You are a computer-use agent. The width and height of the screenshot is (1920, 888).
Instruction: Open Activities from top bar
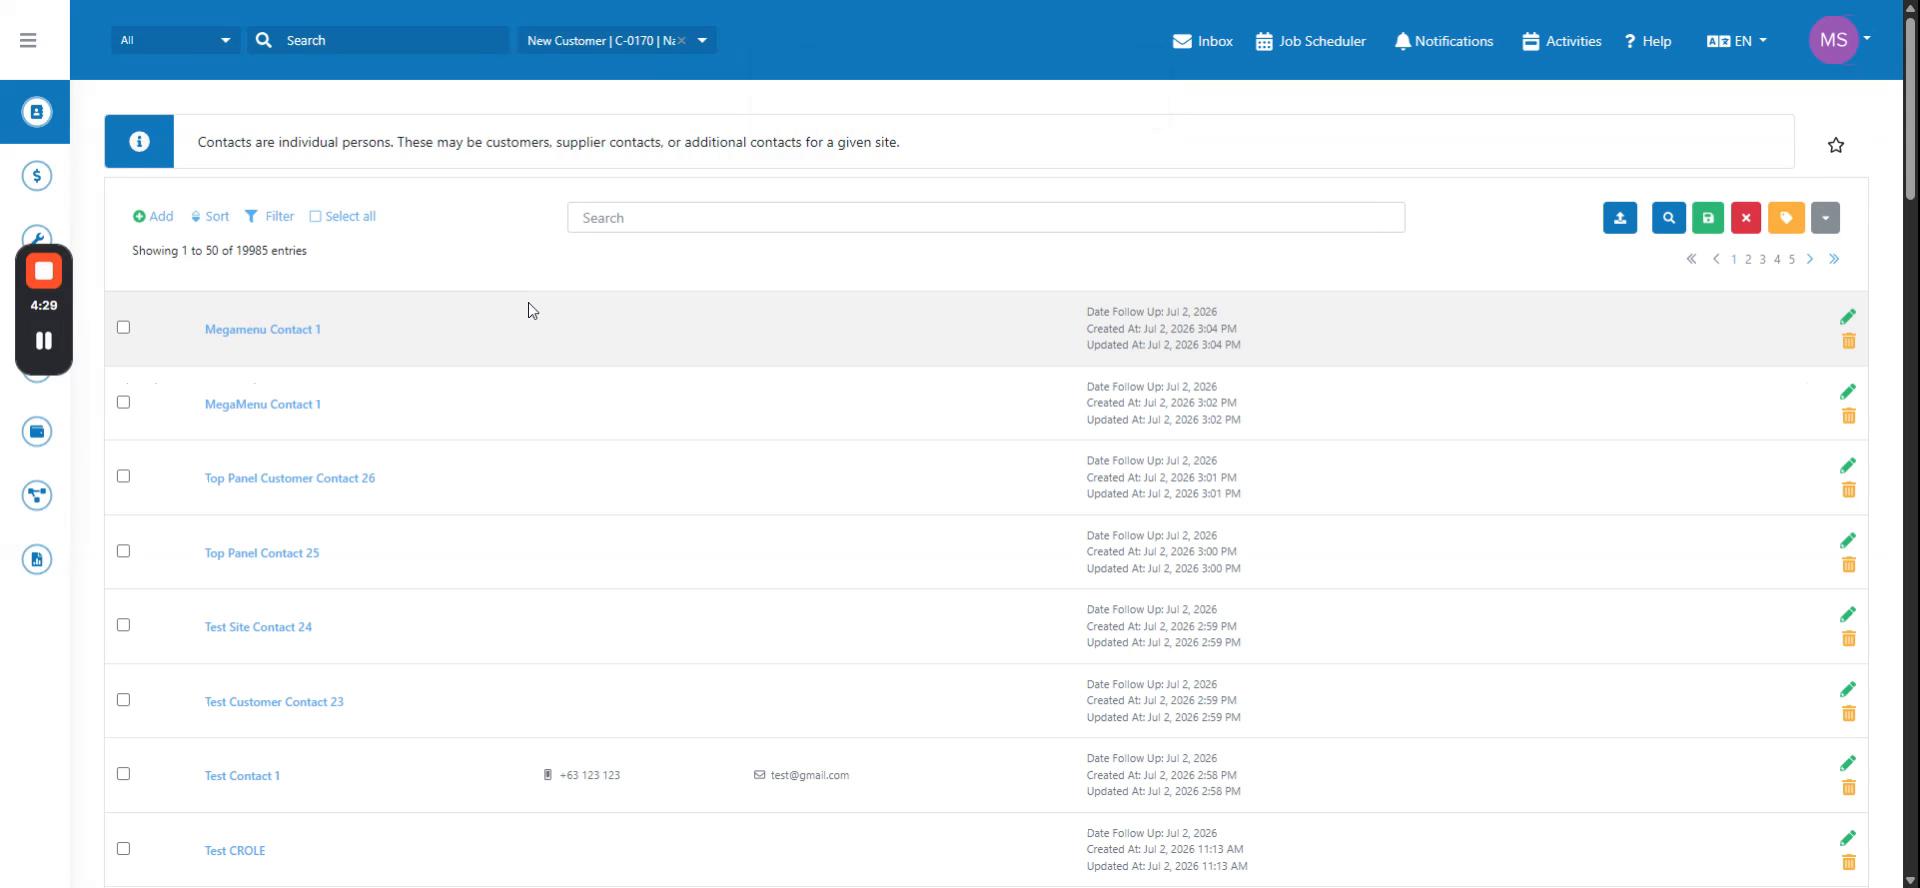tap(1562, 41)
